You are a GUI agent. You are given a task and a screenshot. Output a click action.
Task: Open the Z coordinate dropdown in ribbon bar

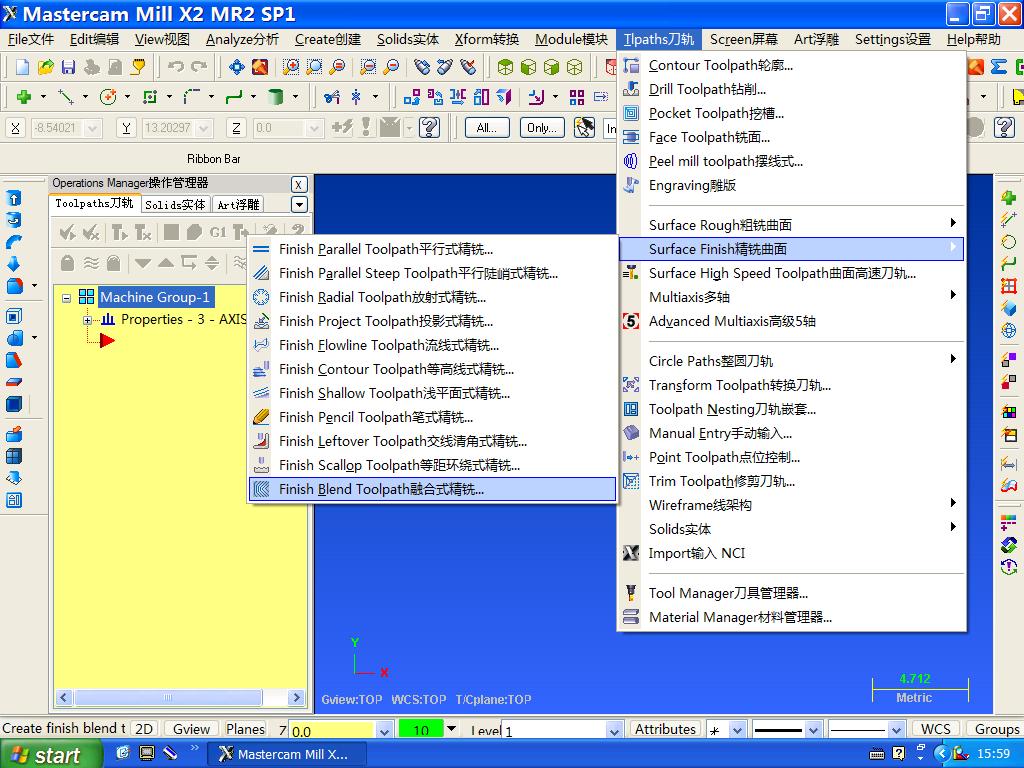315,128
